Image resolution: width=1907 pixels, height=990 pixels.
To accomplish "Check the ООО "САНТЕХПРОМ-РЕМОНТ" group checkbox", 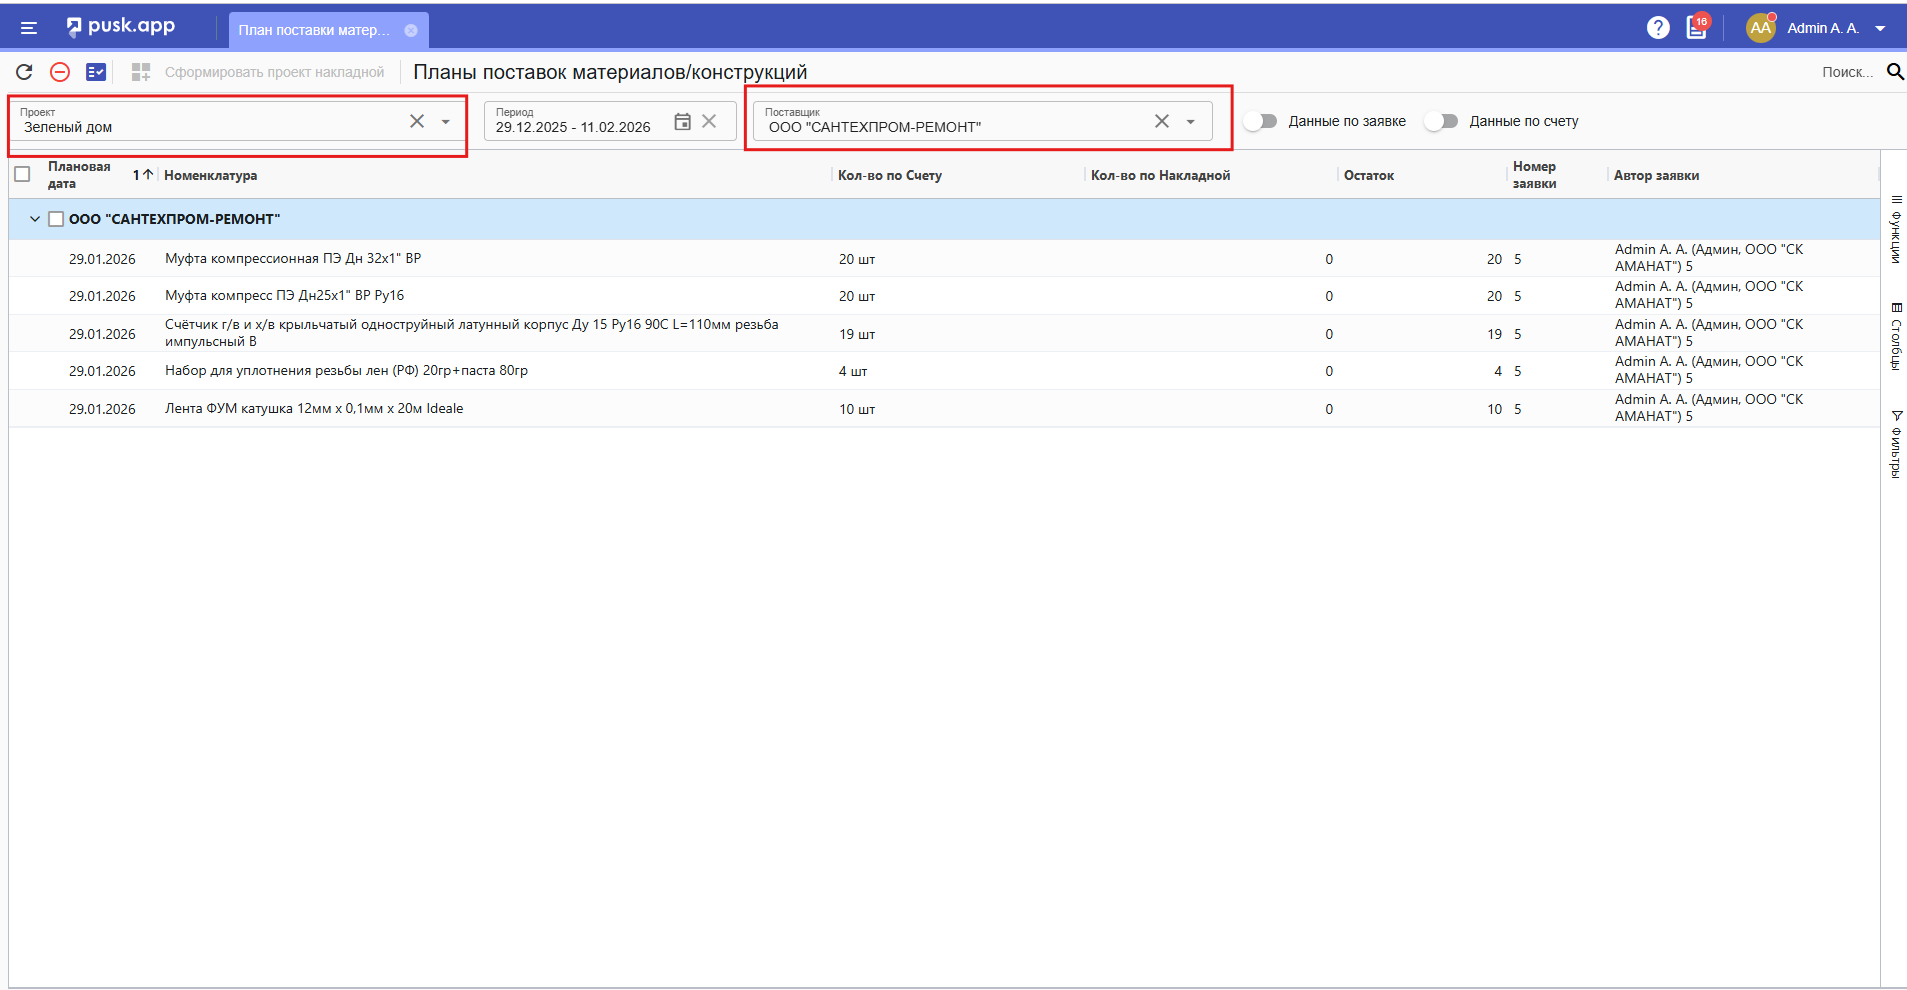I will click(56, 219).
